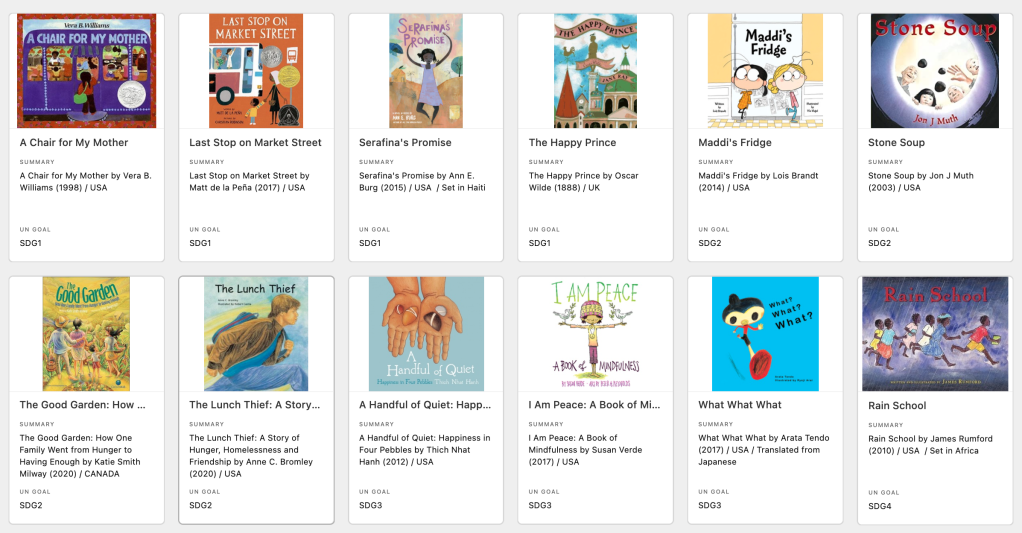1022x533 pixels.
Task: Click the Maddi's Fridge cover image
Action: 765,71
